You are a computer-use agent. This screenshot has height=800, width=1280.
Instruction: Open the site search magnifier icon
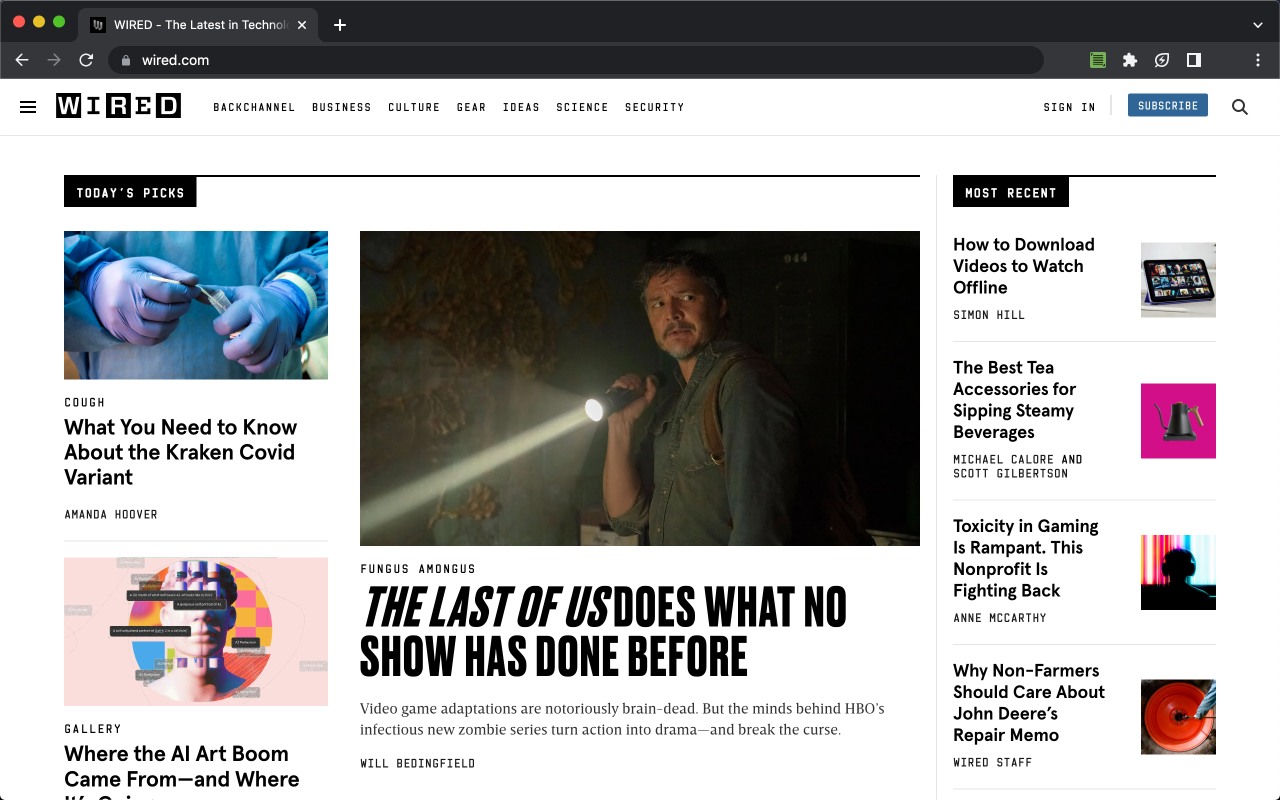(1240, 107)
